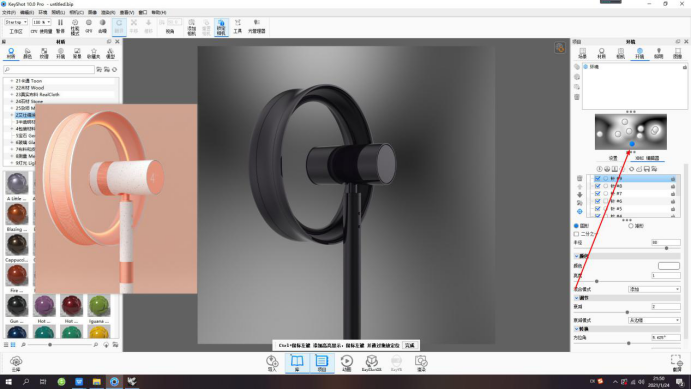
Task: Uncheck the visibility checkbox for pin 针 #8
Action: pos(598,186)
